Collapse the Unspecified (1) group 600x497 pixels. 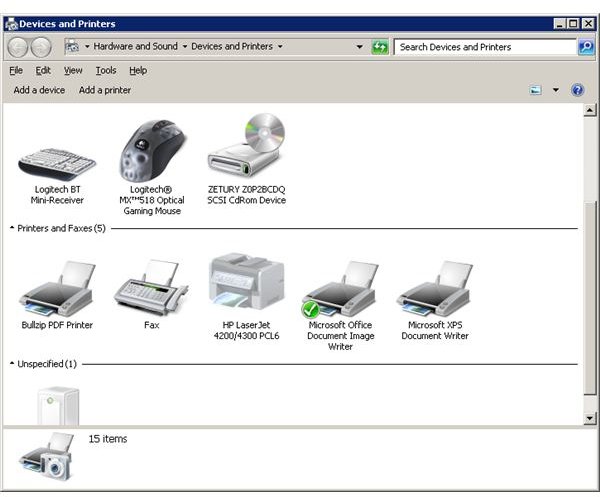pyautogui.click(x=12, y=363)
